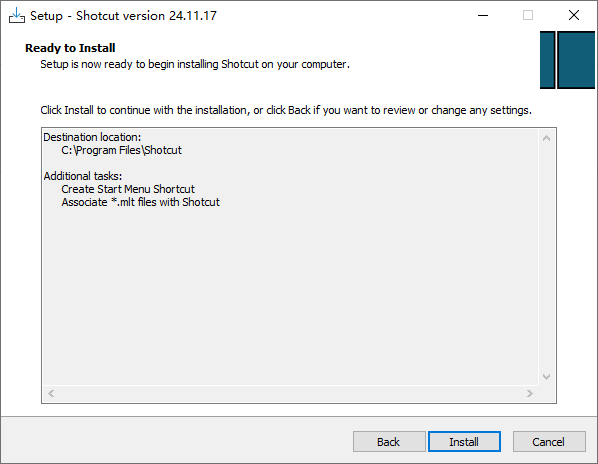Screen dimensions: 598x464
Task: Click the setup installer icon in title bar
Action: (x=17, y=16)
